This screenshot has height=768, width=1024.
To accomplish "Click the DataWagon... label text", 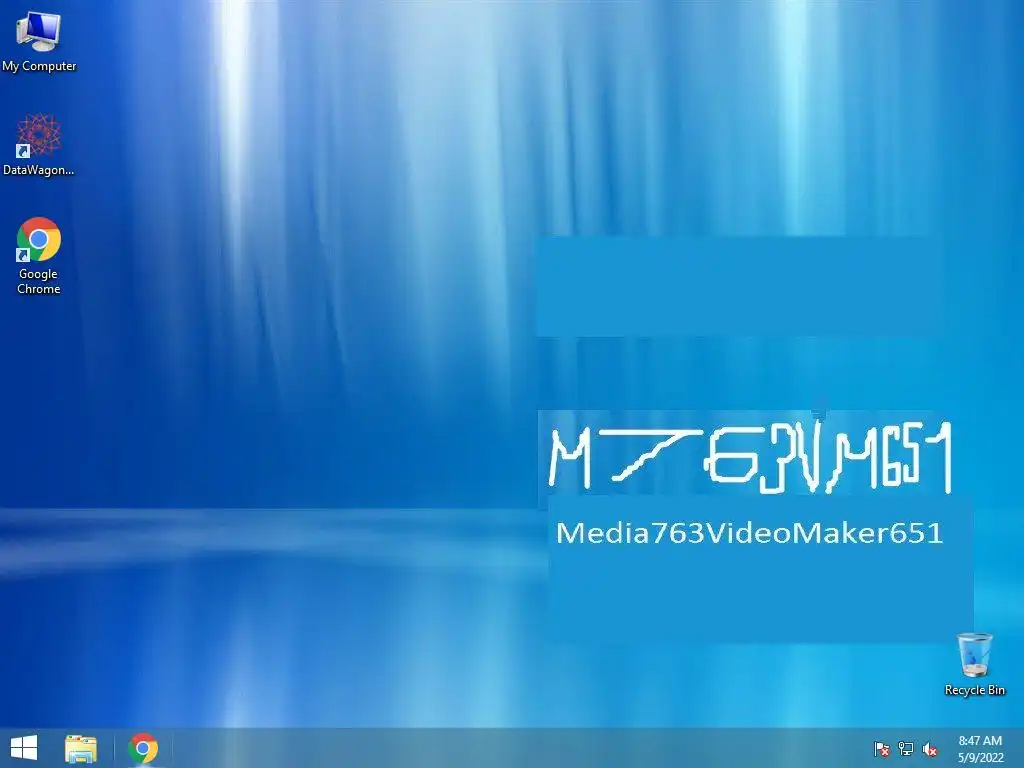I will [39, 170].
